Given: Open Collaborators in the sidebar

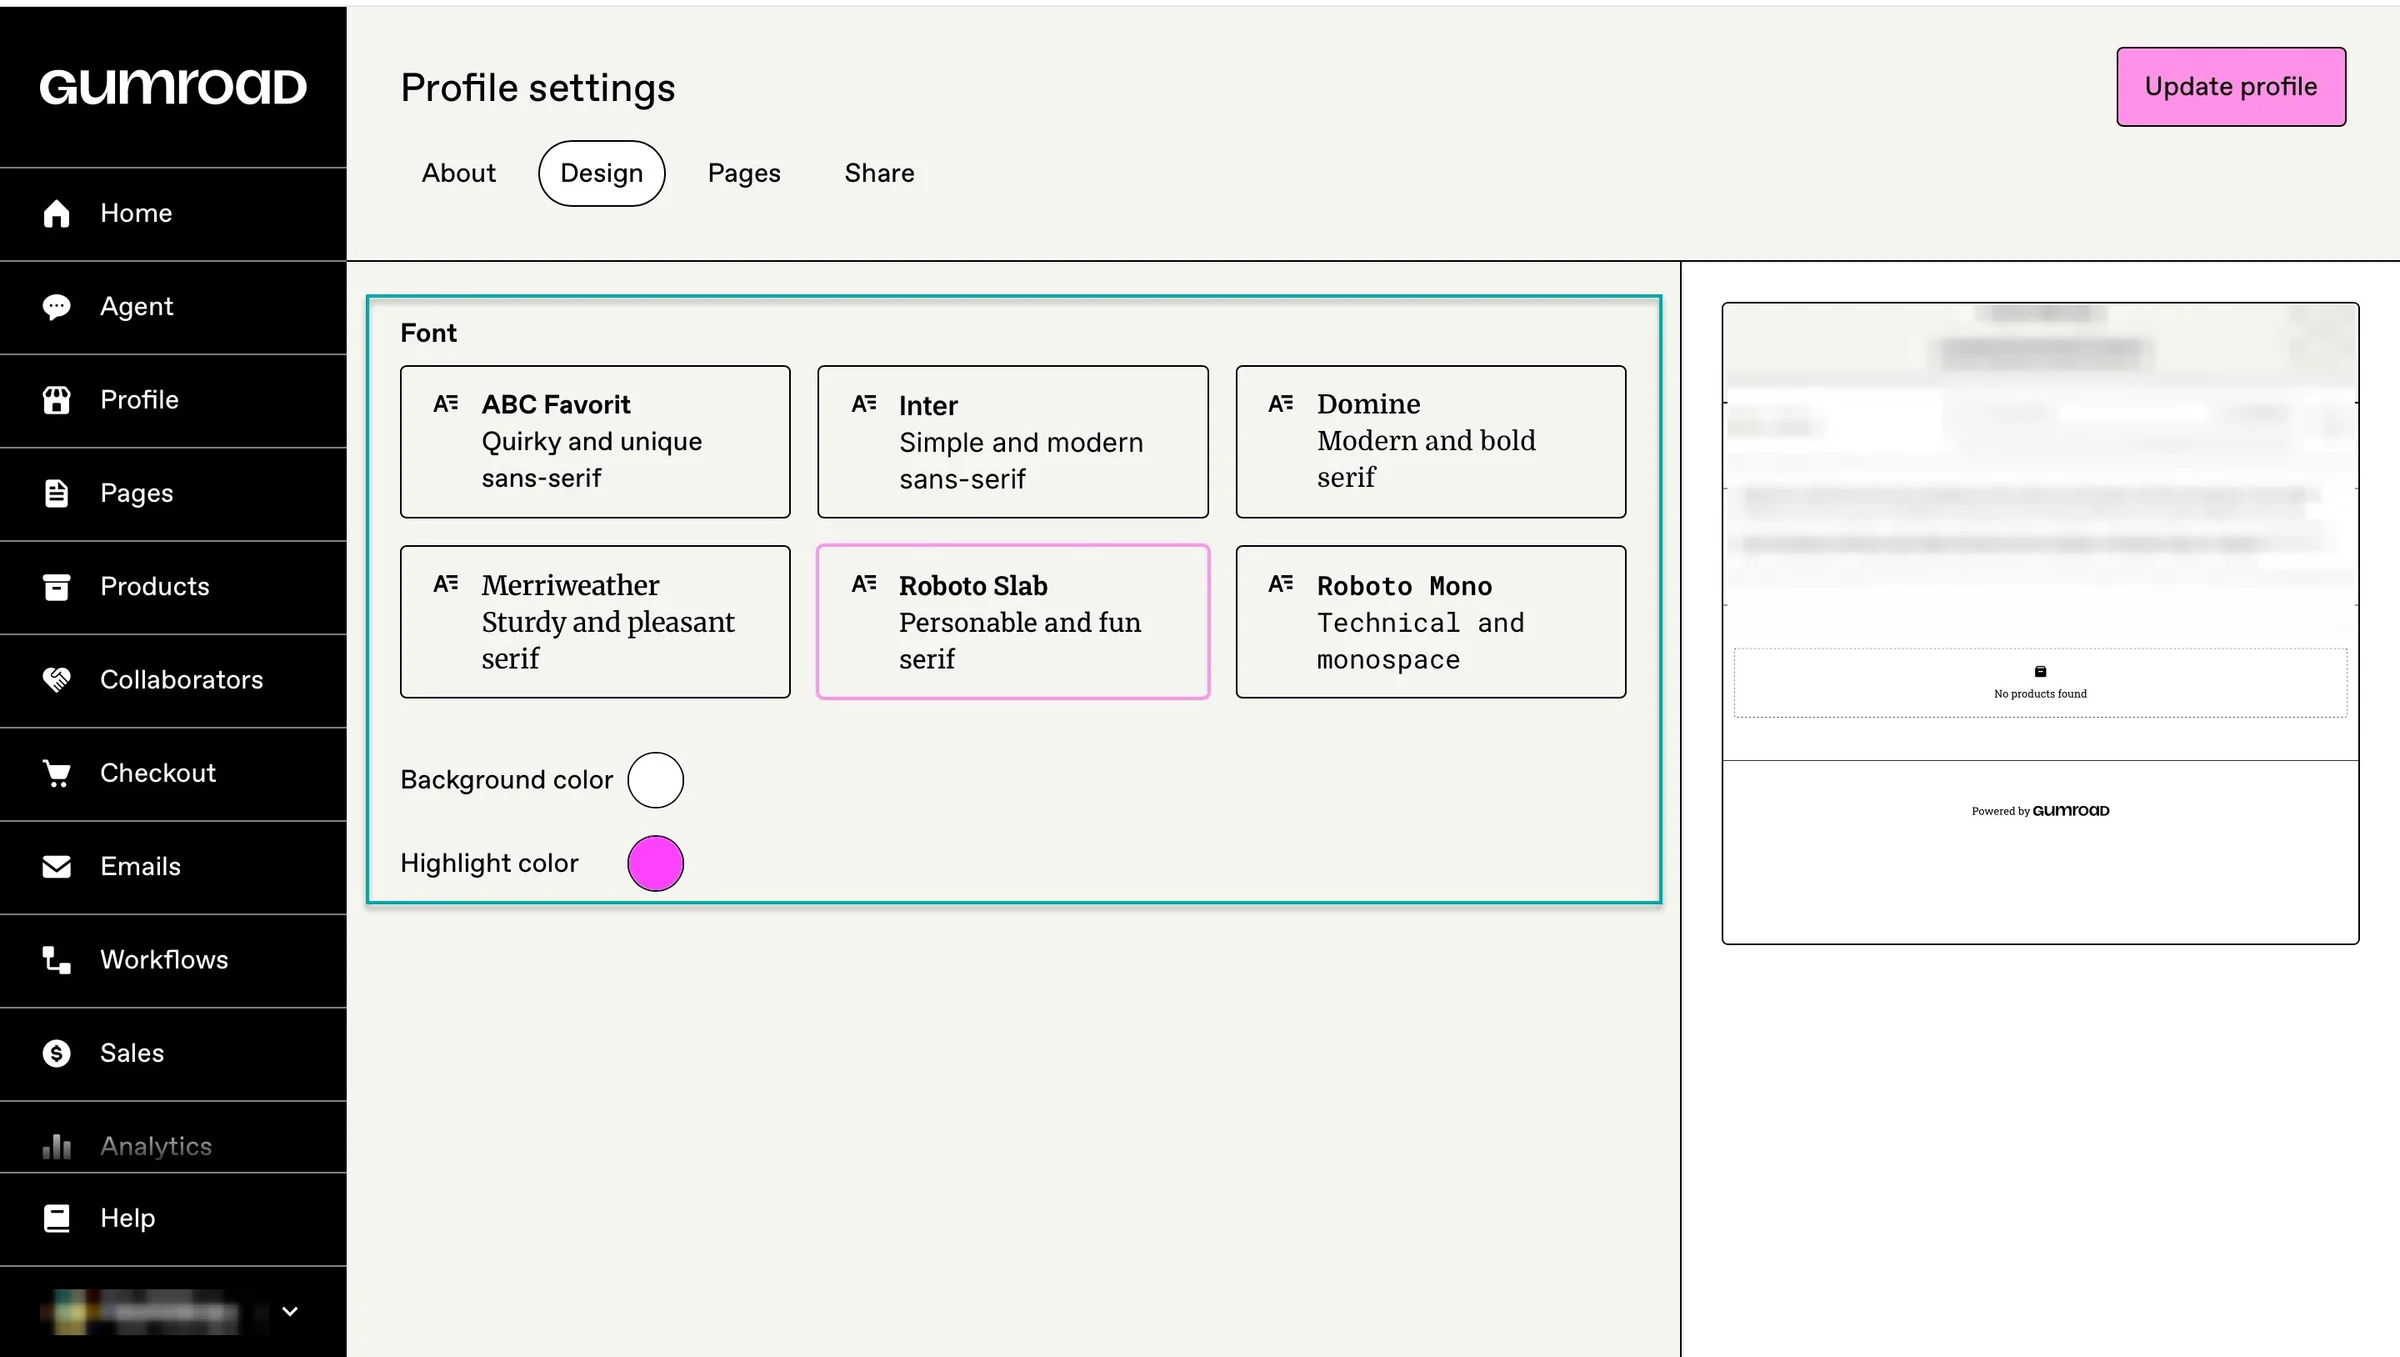Looking at the screenshot, I should pyautogui.click(x=173, y=680).
